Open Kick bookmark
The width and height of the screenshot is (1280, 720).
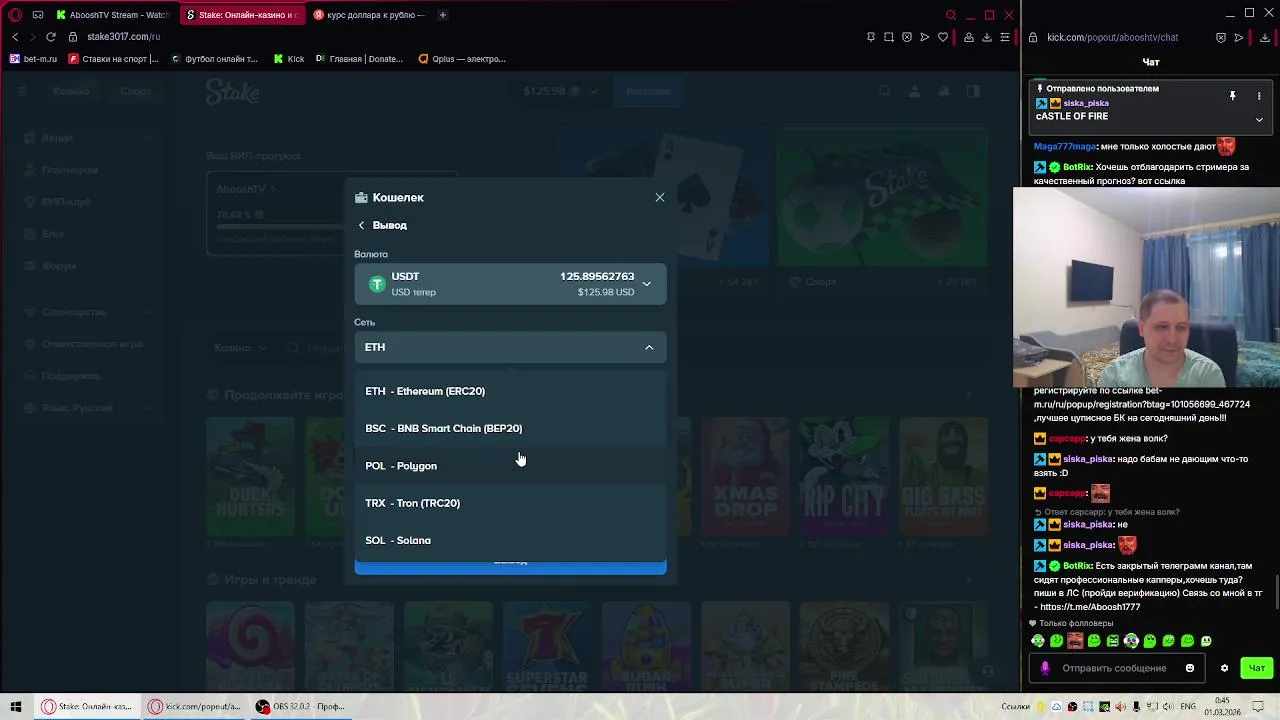(x=289, y=59)
